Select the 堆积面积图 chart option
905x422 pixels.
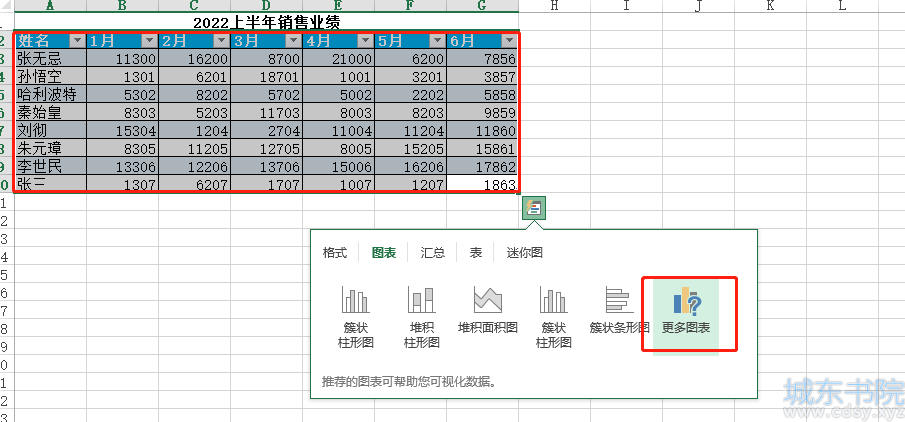(488, 310)
